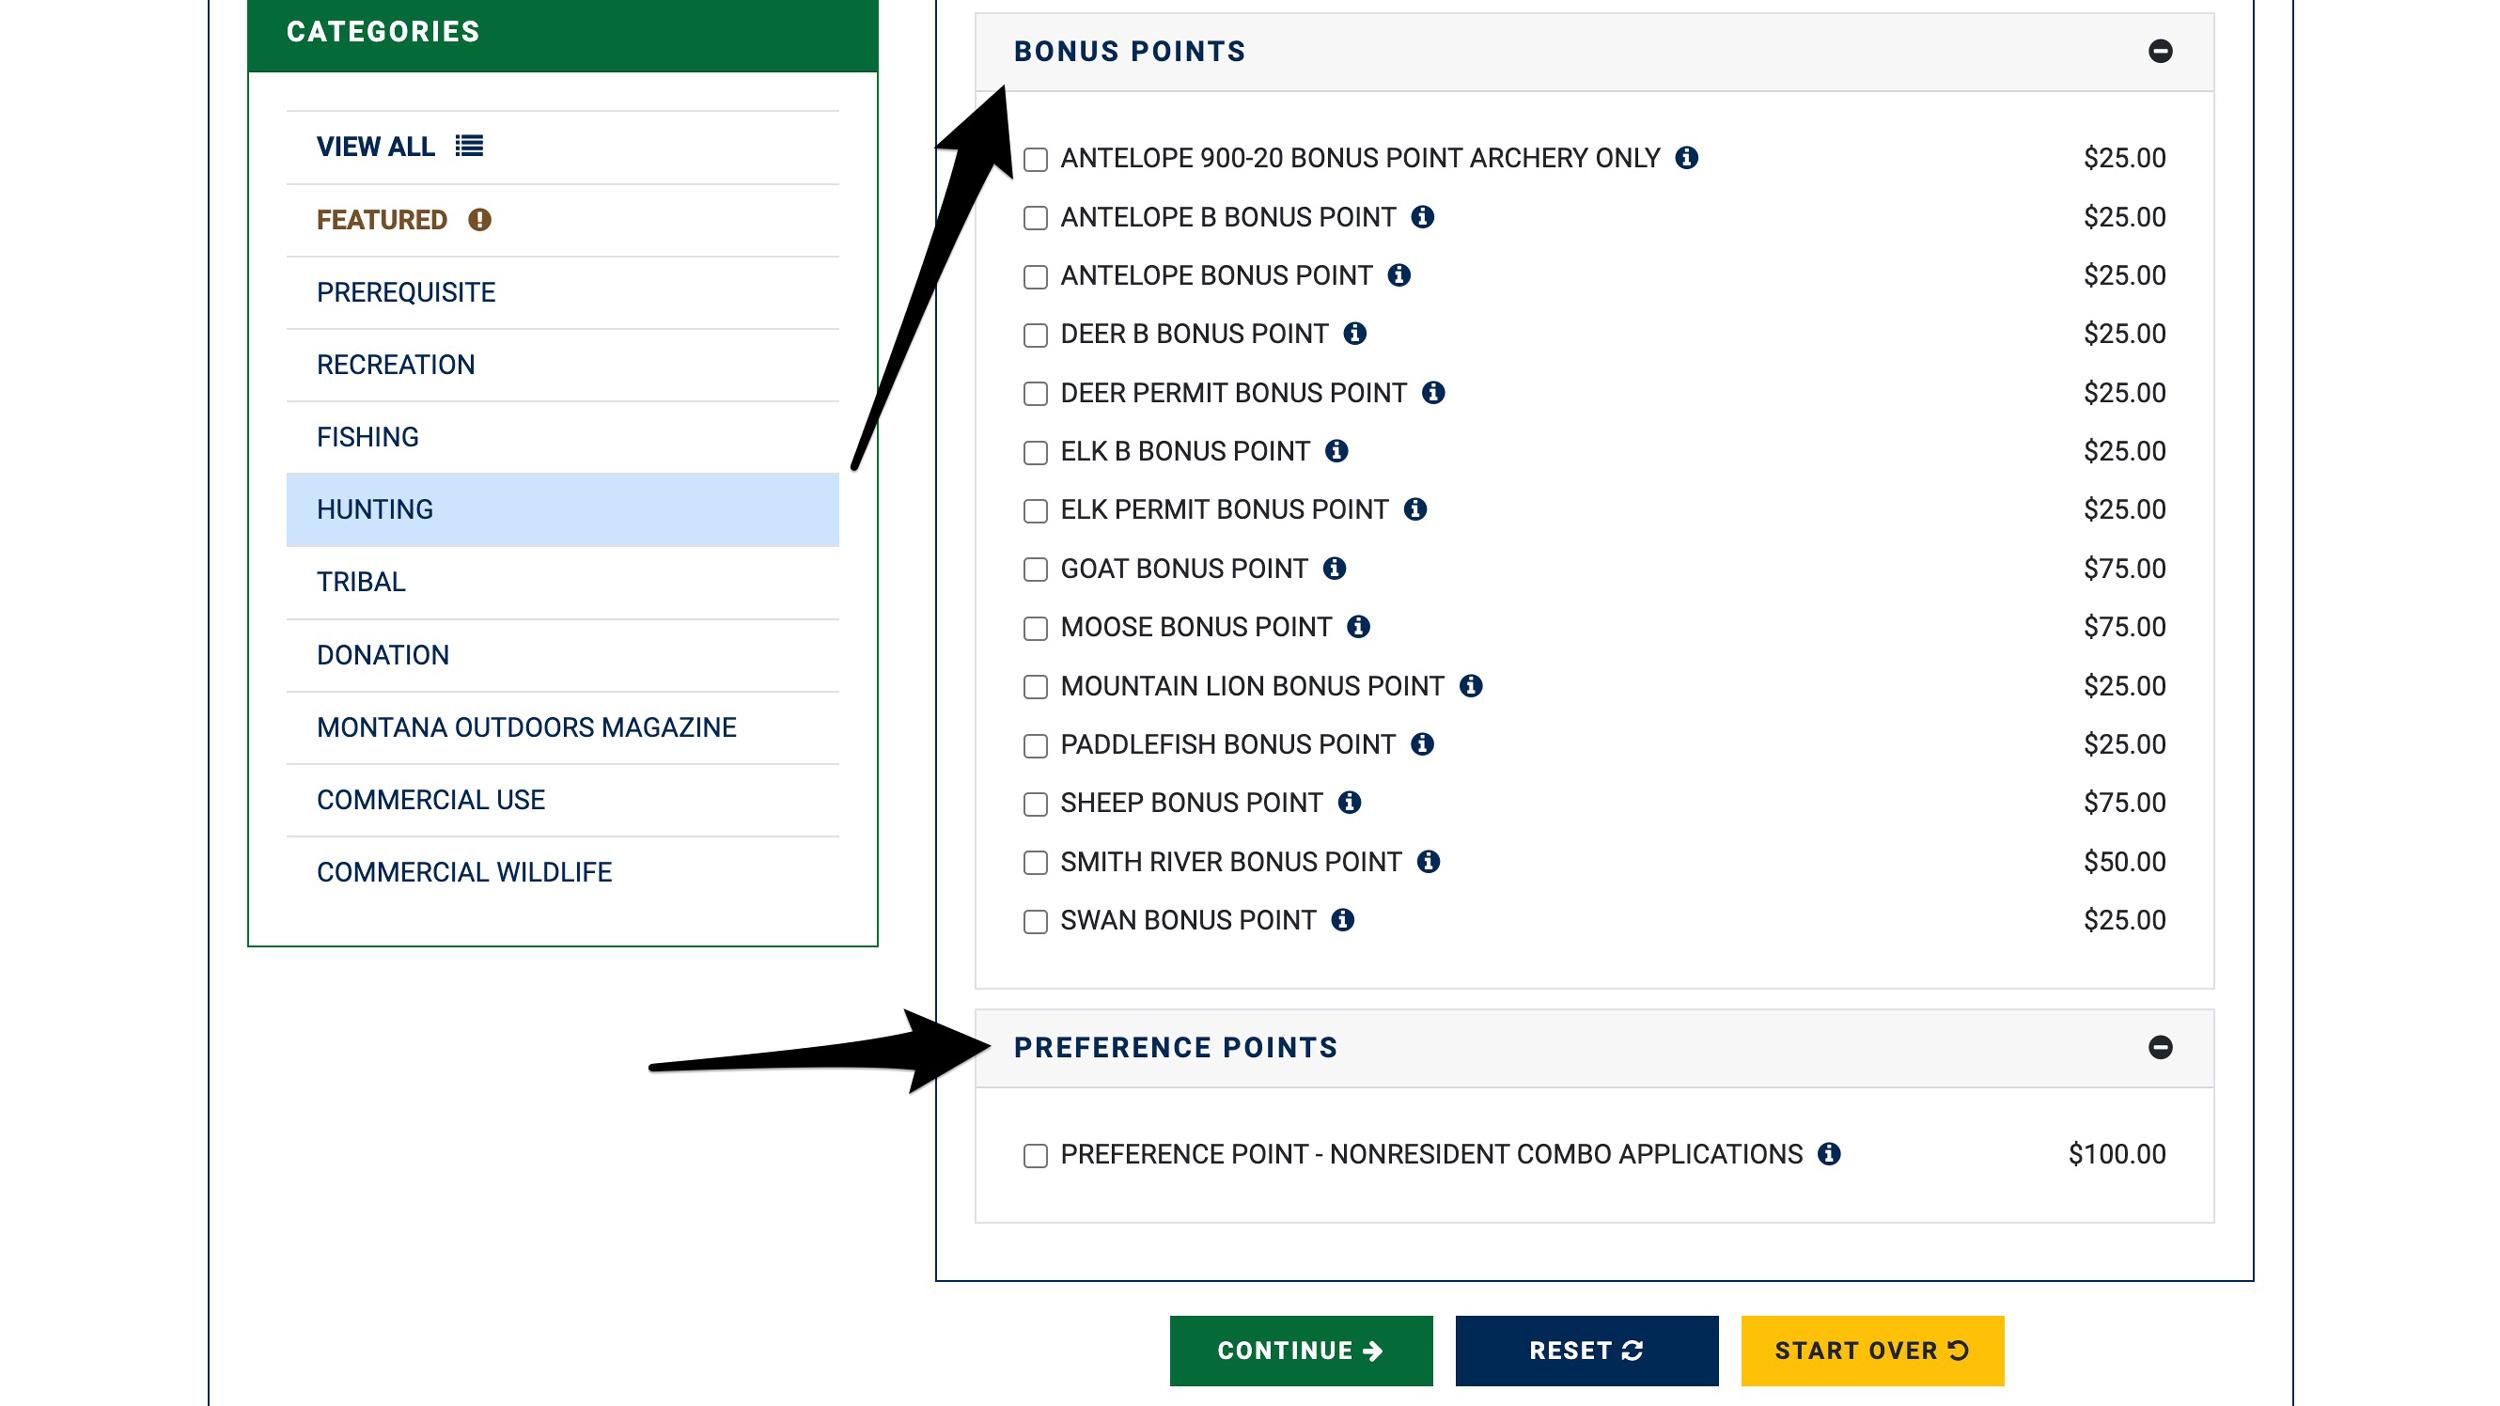The height and width of the screenshot is (1406, 2500).
Task: Enable the Mountain Lion Bonus Point option
Action: click(1034, 686)
